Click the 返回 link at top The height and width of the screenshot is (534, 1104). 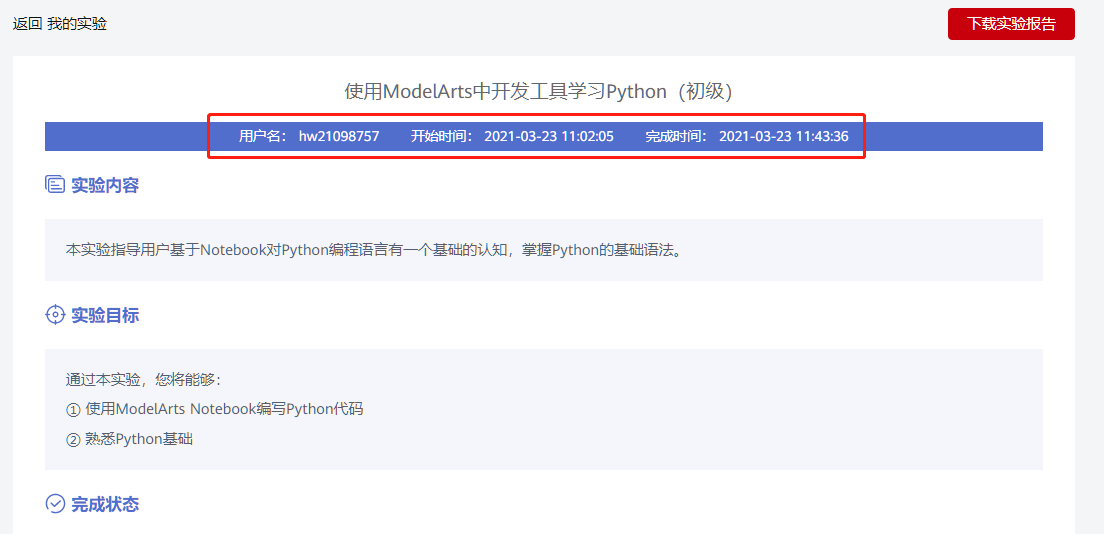tap(28, 24)
